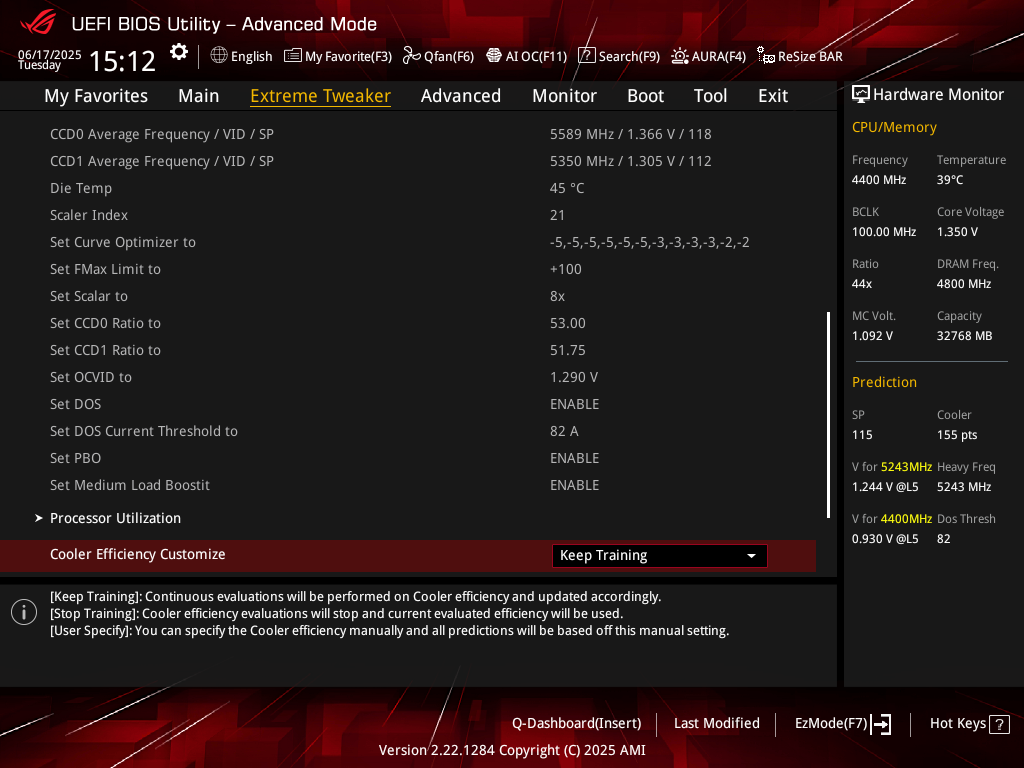Click CCD1 Average Frequency row
This screenshot has height=768, width=1024.
tap(408, 161)
